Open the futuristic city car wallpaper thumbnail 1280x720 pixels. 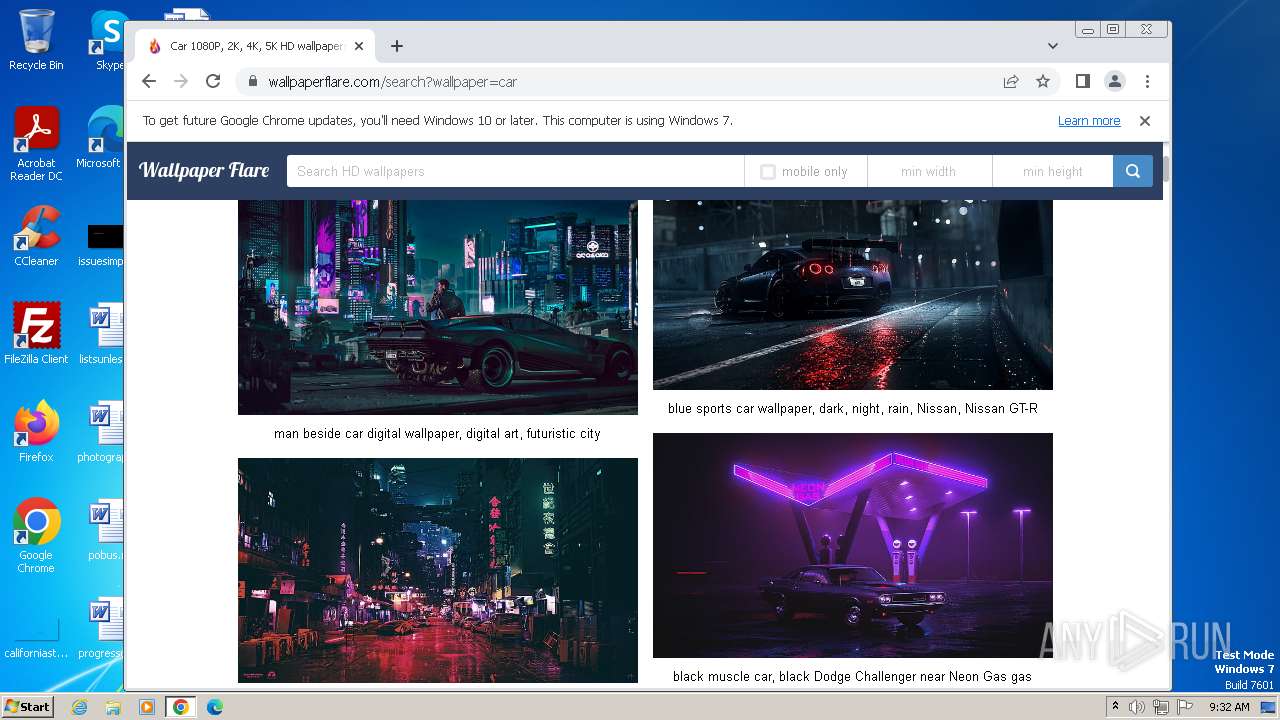pyautogui.click(x=438, y=307)
